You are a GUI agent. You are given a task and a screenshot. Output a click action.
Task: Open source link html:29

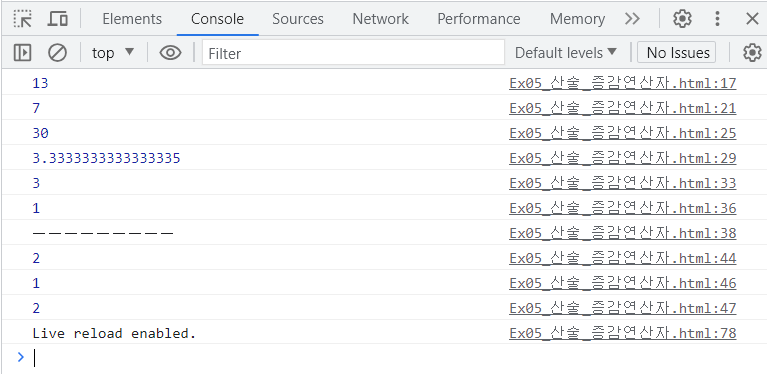[x=622, y=158]
